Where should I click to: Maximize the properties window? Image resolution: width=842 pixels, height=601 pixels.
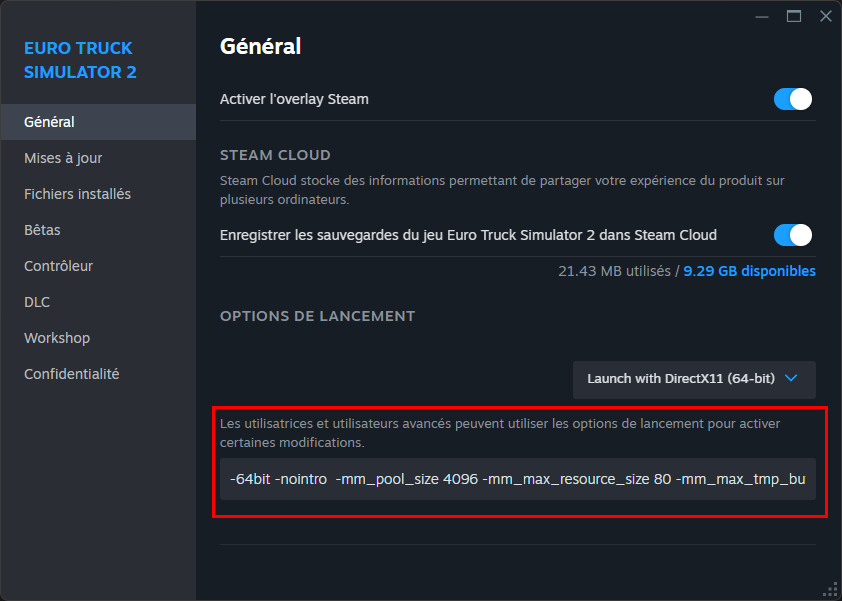[x=794, y=17]
